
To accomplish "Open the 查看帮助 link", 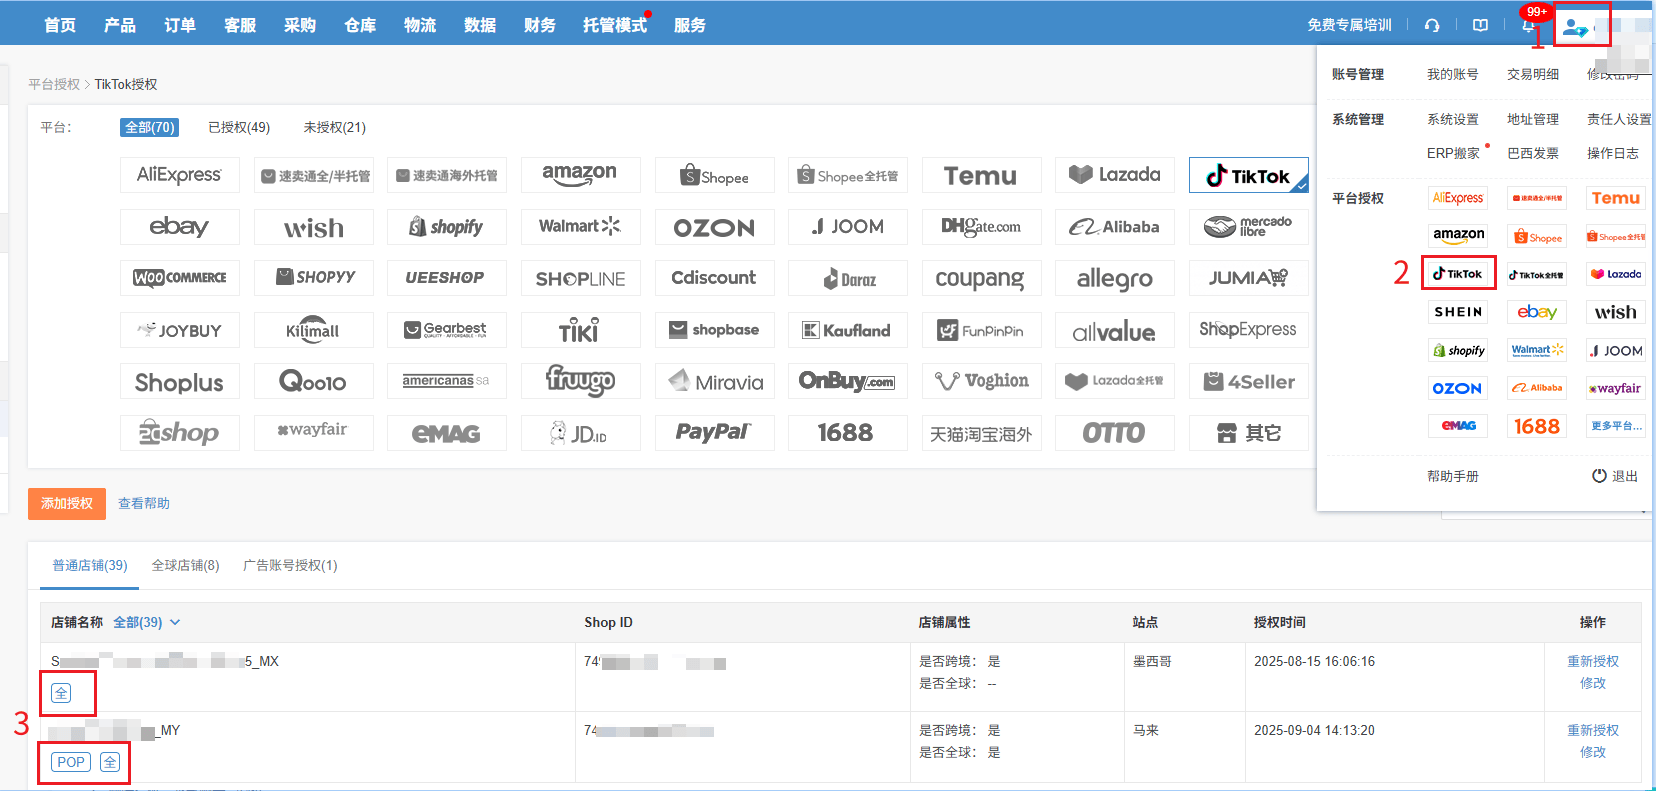I will click(x=144, y=503).
